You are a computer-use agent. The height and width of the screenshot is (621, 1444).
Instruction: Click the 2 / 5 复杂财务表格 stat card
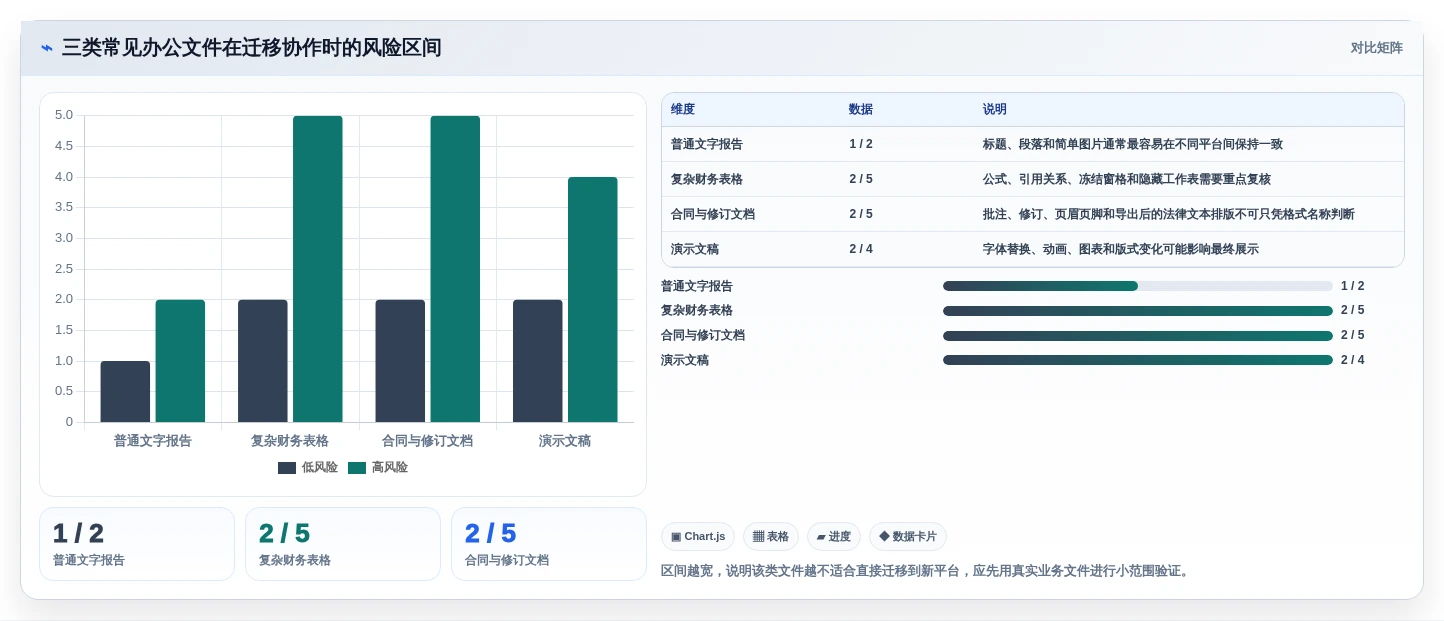pyautogui.click(x=343, y=544)
